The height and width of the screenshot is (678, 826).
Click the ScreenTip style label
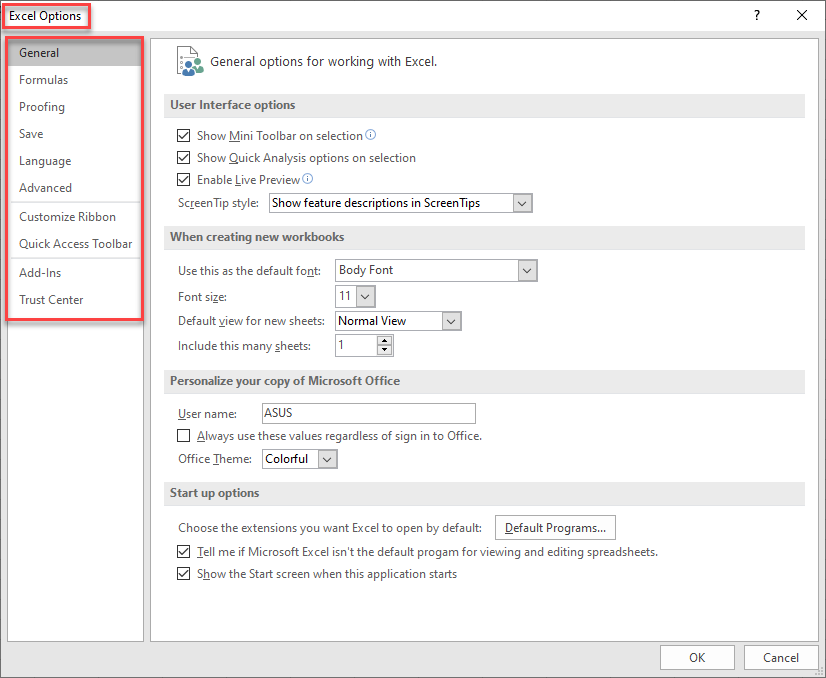218,203
